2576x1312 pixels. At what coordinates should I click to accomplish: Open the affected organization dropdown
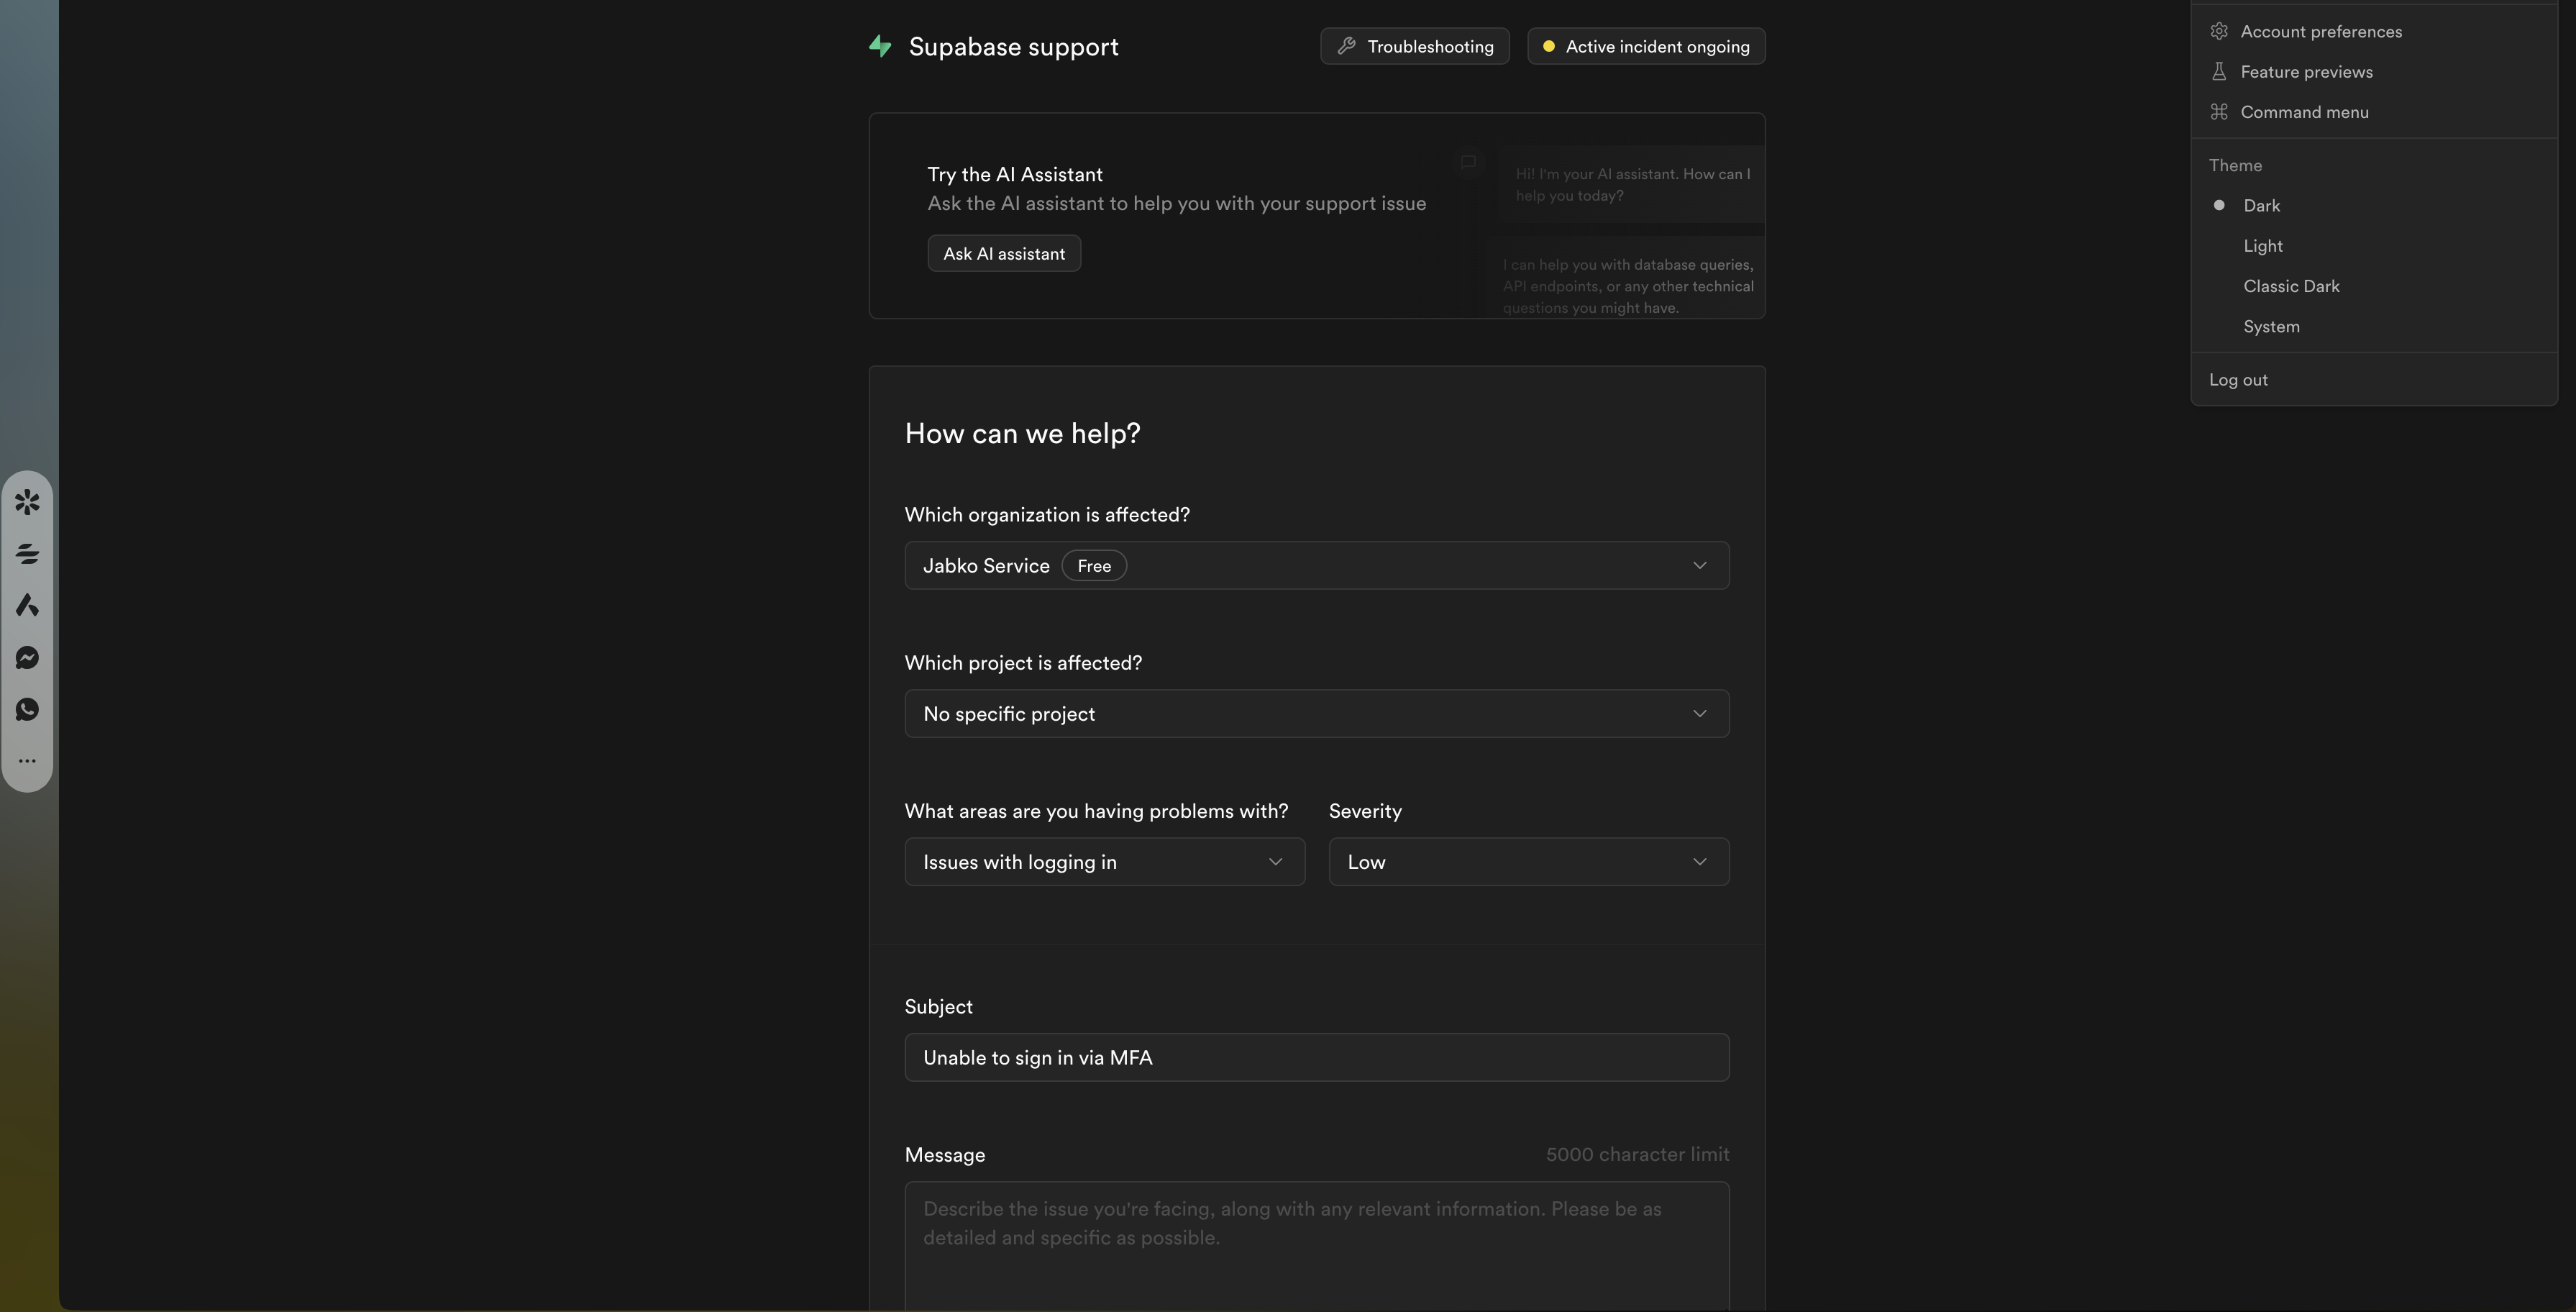tap(1316, 566)
